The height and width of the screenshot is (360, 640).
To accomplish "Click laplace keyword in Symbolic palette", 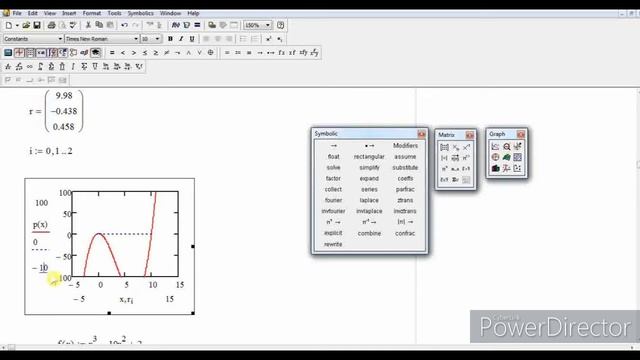I will [369, 200].
